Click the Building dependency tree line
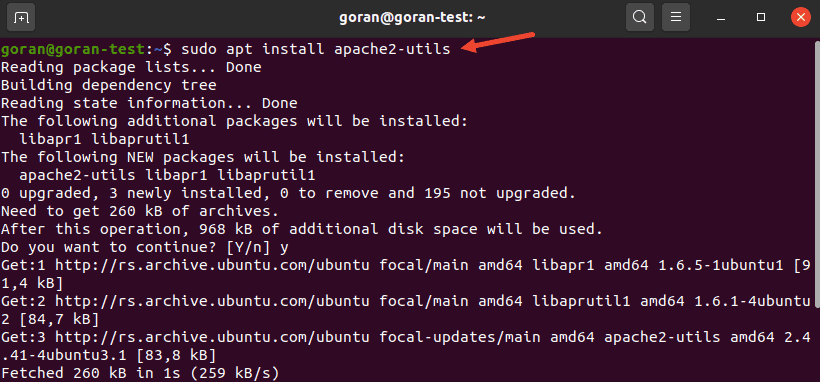 (108, 85)
